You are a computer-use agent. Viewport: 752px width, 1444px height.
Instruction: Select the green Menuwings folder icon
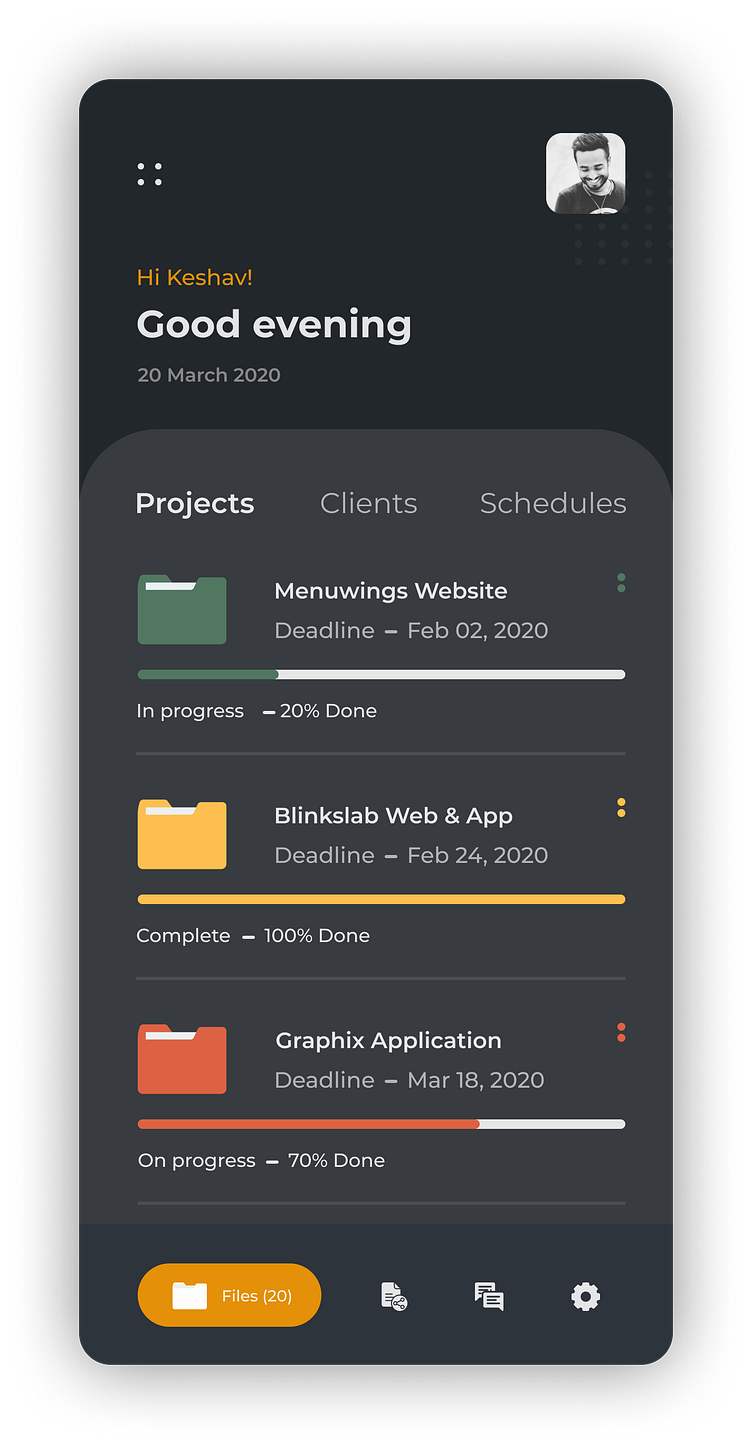click(182, 610)
